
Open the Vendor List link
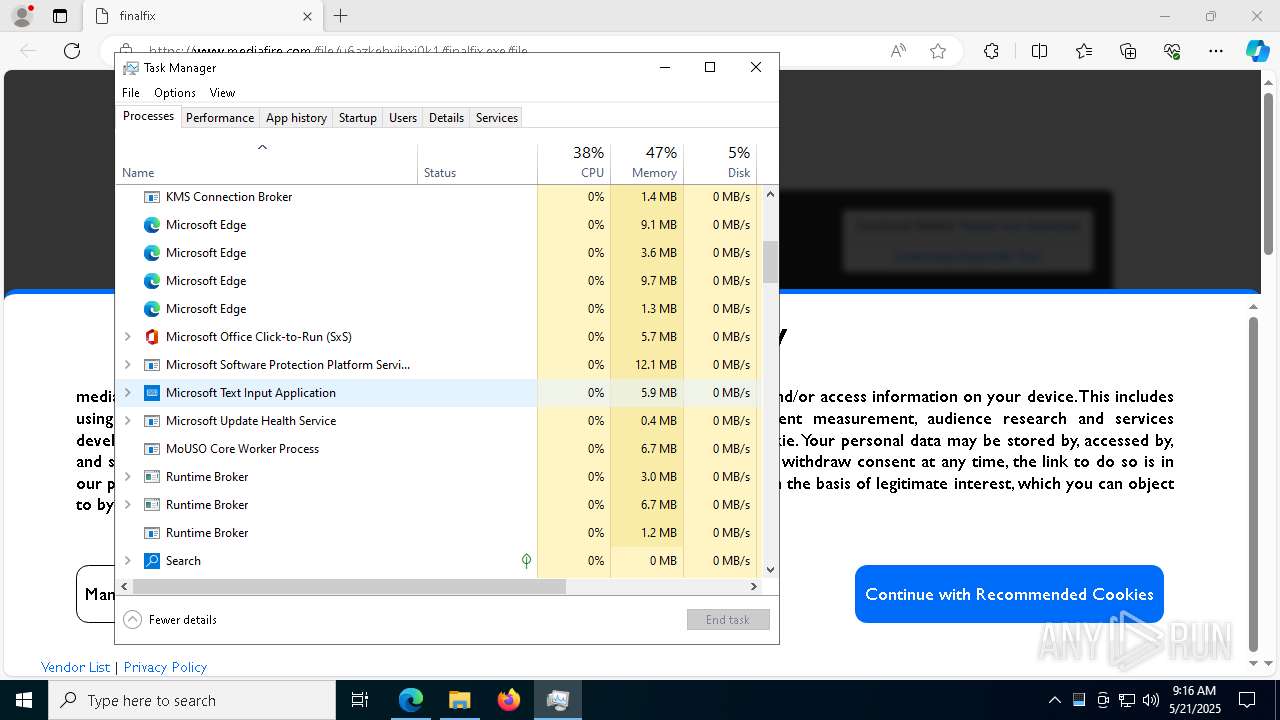(x=75, y=667)
